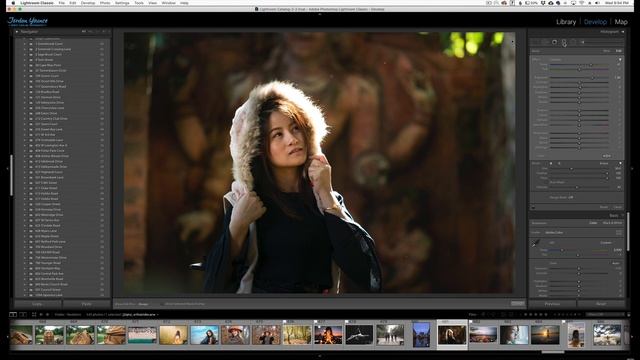Image resolution: width=640 pixels, height=360 pixels.
Task: Click the Copy button
Action: pos(37,304)
